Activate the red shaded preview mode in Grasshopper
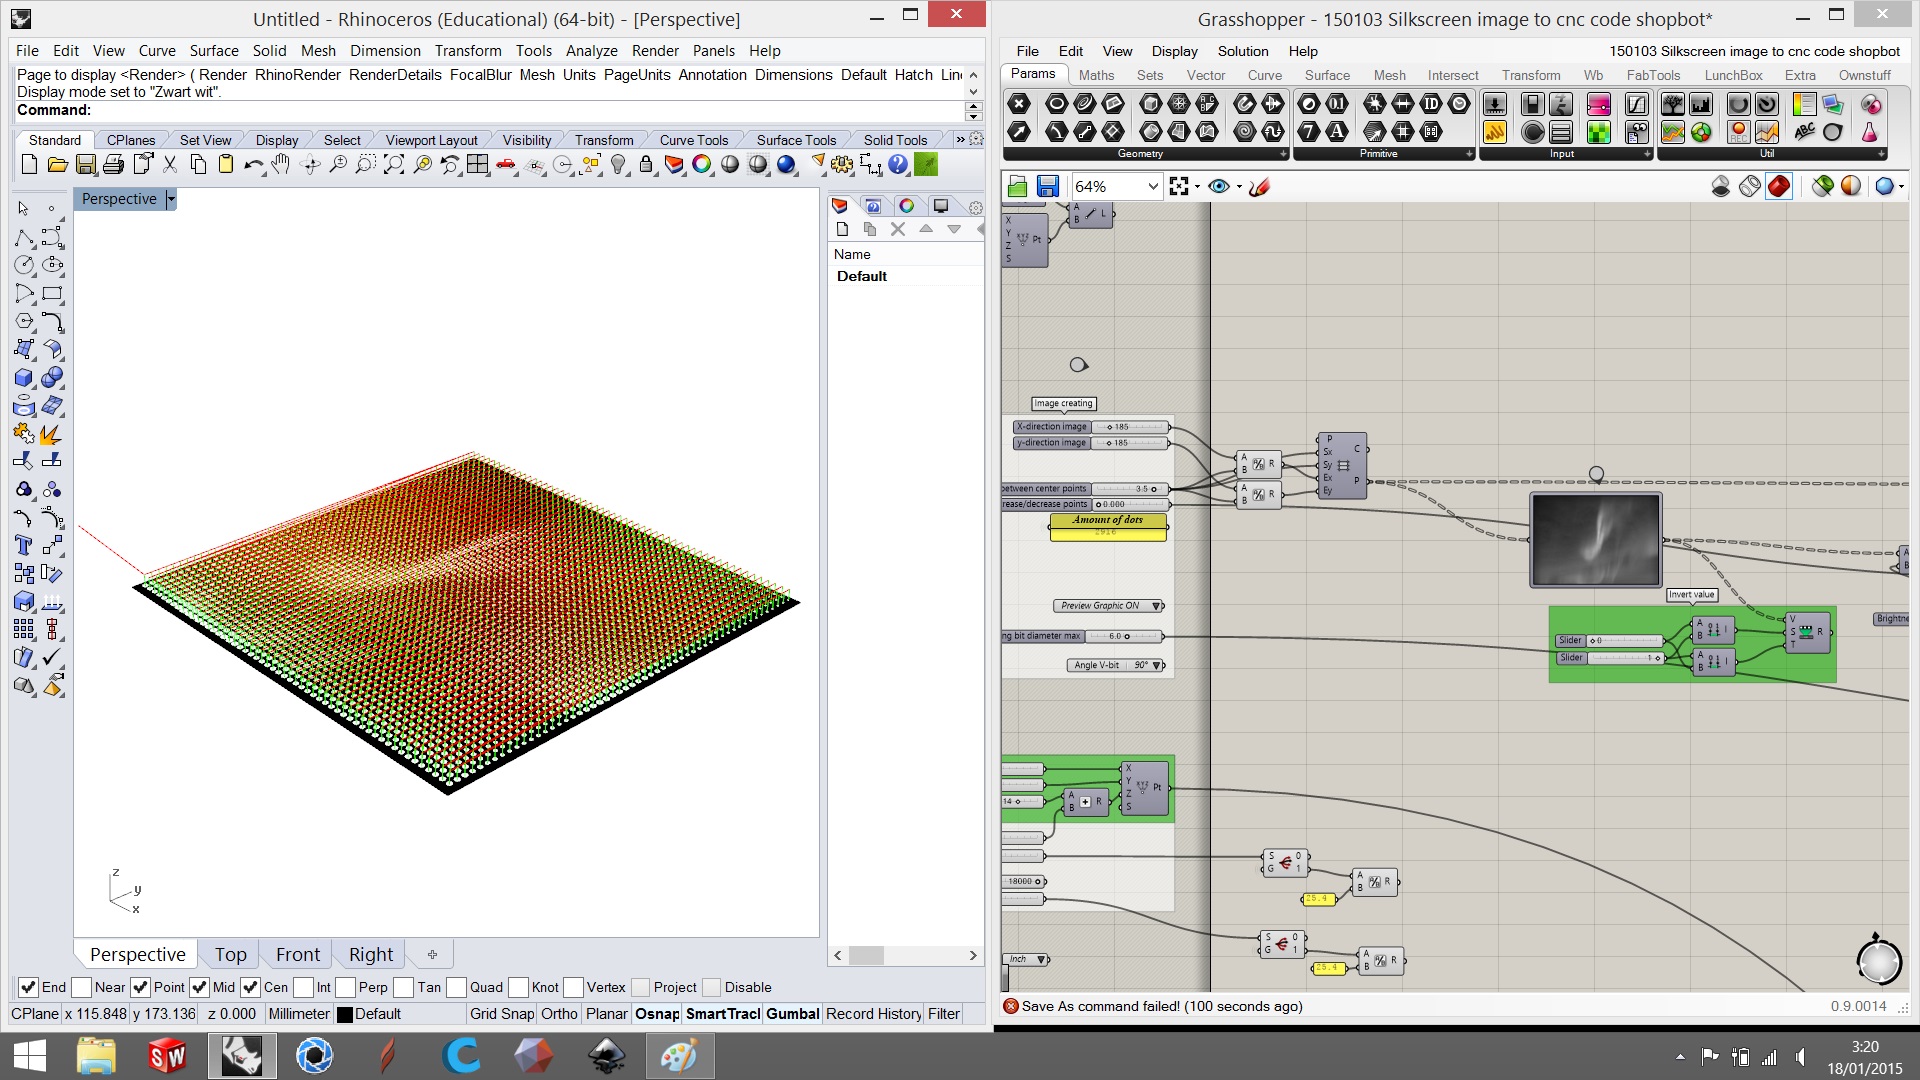The width and height of the screenshot is (1920, 1080). 1779,186
